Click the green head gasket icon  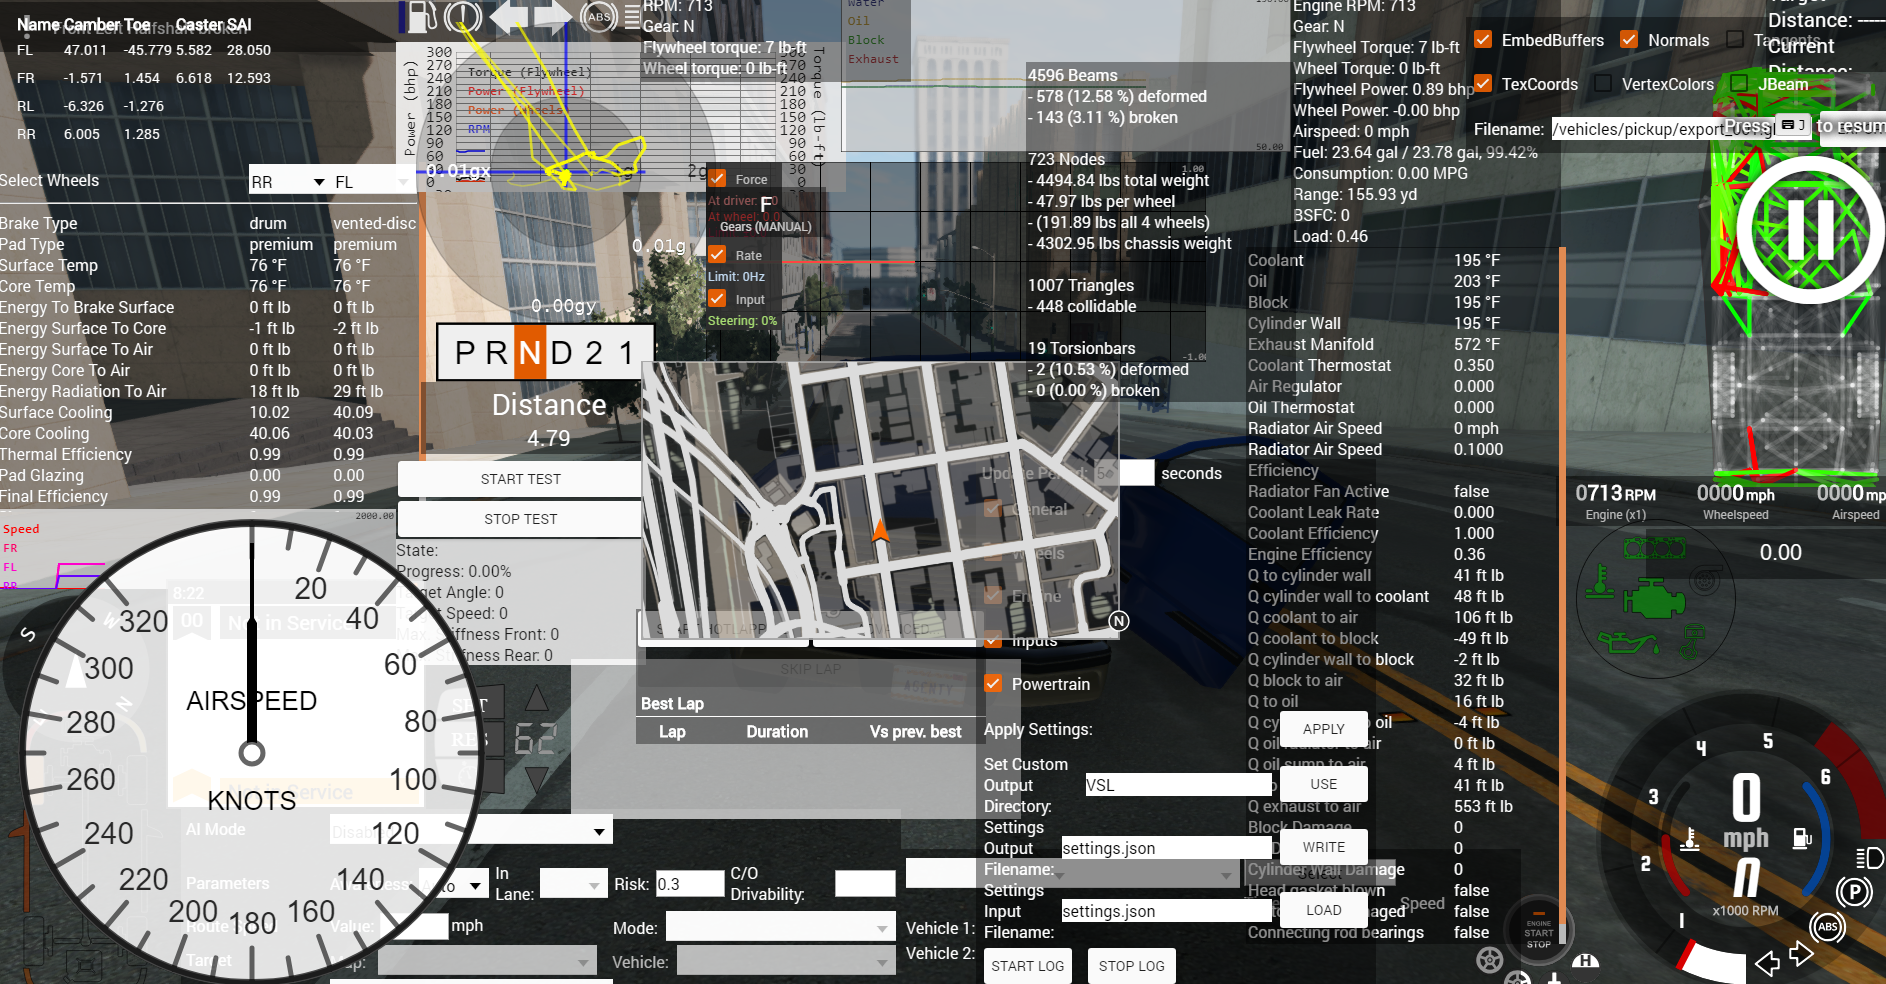pos(1653,548)
